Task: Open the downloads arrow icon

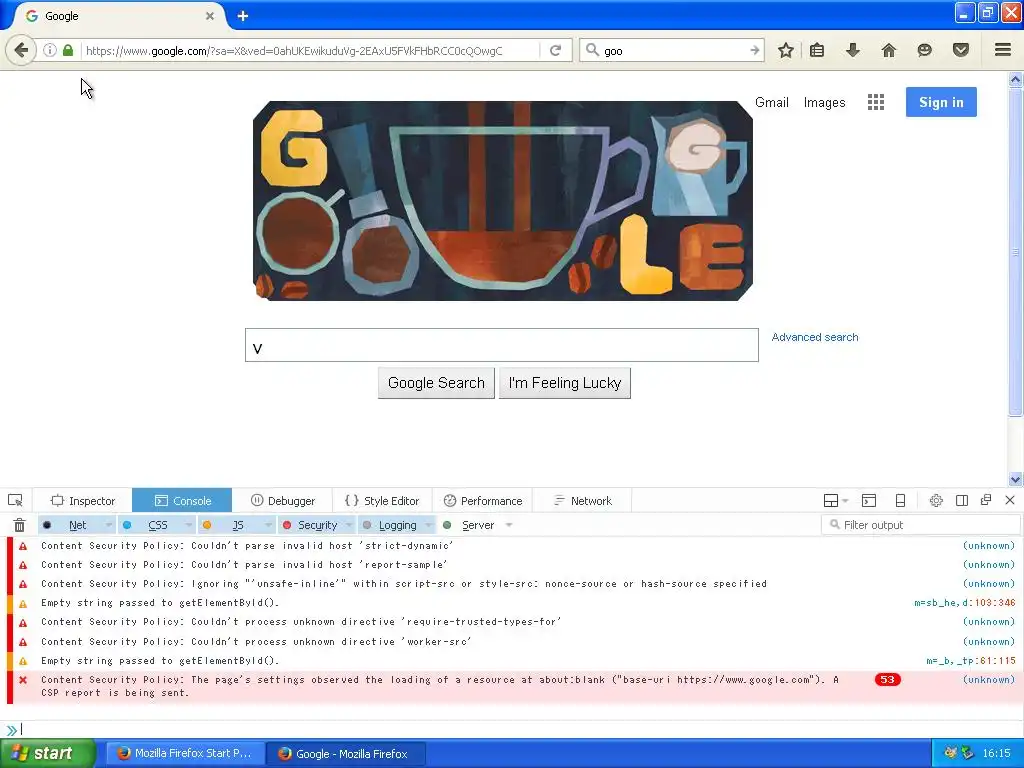Action: 852,50
